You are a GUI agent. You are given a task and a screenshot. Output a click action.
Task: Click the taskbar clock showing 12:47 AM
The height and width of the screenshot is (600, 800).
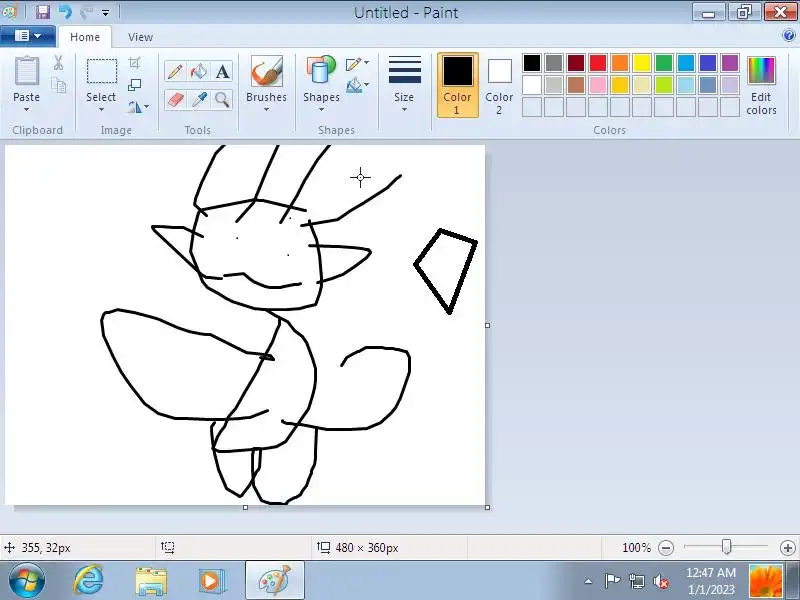click(711, 581)
